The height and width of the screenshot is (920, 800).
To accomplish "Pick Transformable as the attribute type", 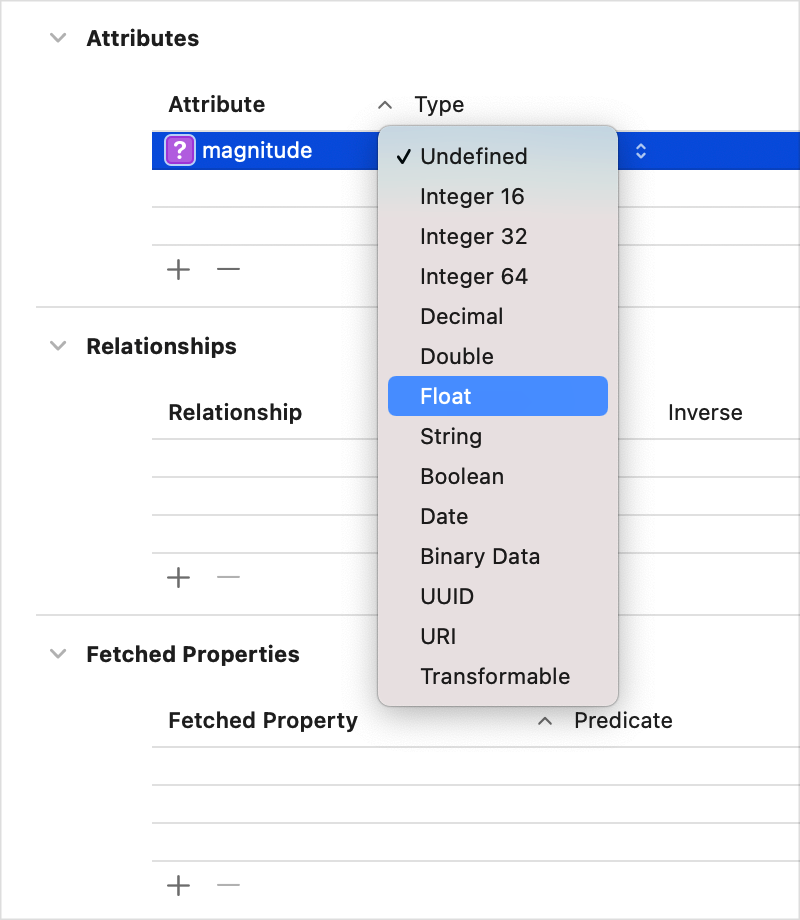I will click(495, 676).
